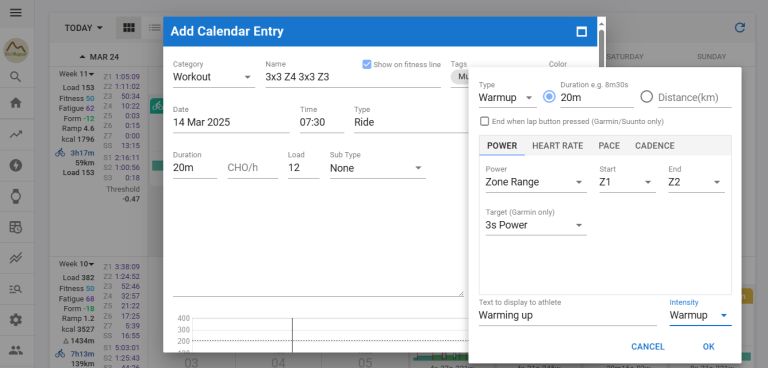
Task: Click the Week 11 bike ride icon
Action: (60, 153)
